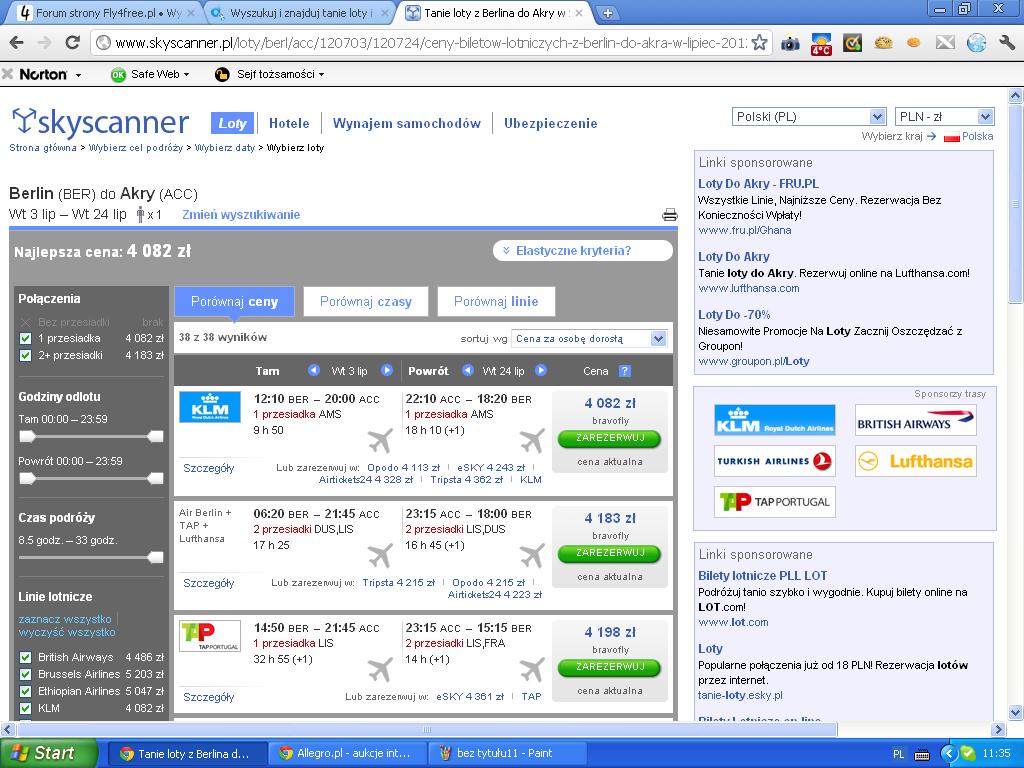The width and height of the screenshot is (1024, 768).
Task: Uncheck KLM airline filter
Action: (25, 708)
